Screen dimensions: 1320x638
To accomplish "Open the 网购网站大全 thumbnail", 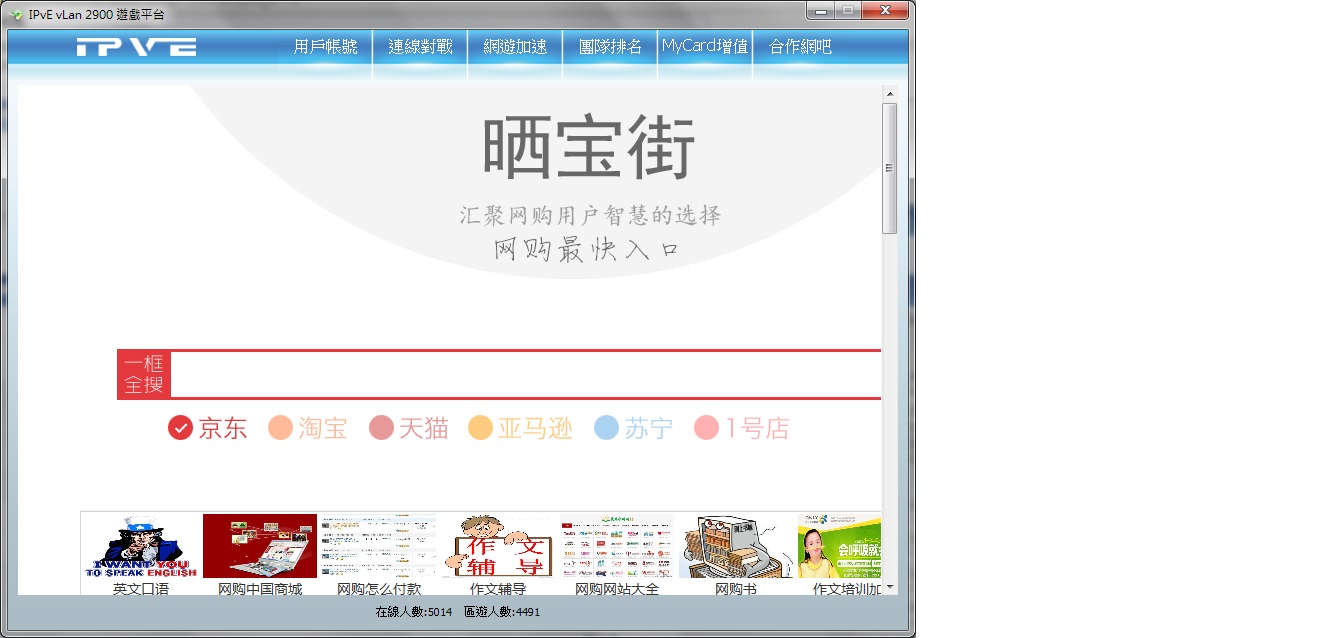I will (x=617, y=546).
